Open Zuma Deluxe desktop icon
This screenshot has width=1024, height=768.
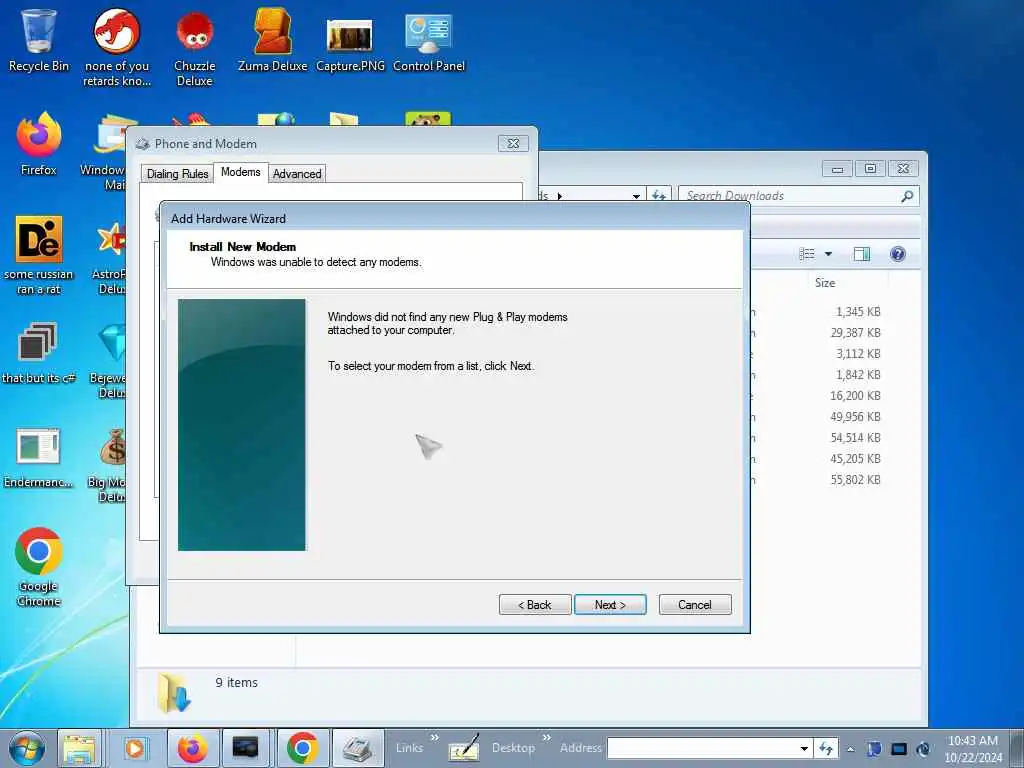tap(272, 40)
